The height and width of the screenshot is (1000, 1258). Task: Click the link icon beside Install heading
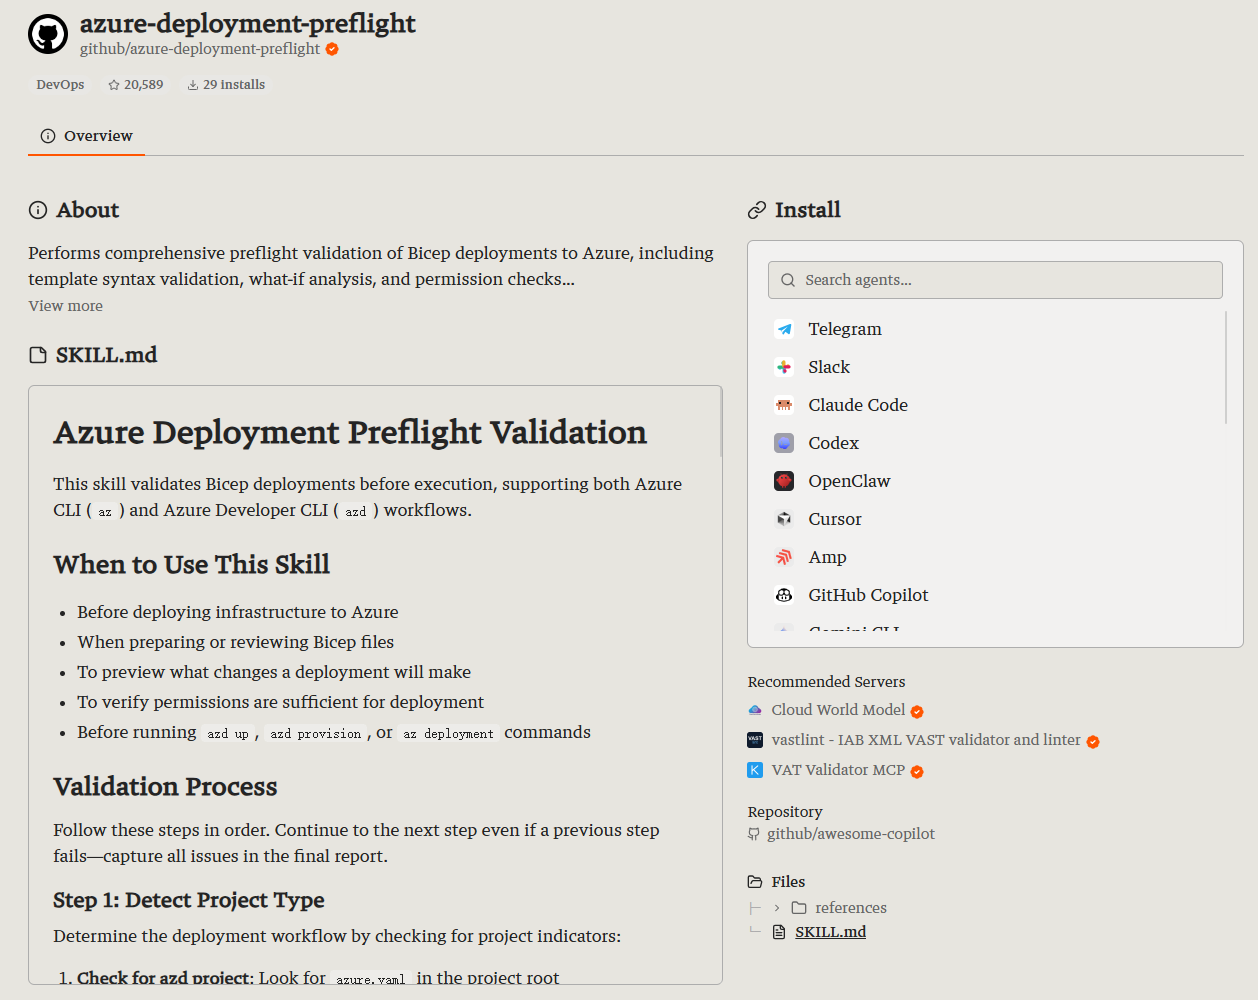point(757,210)
